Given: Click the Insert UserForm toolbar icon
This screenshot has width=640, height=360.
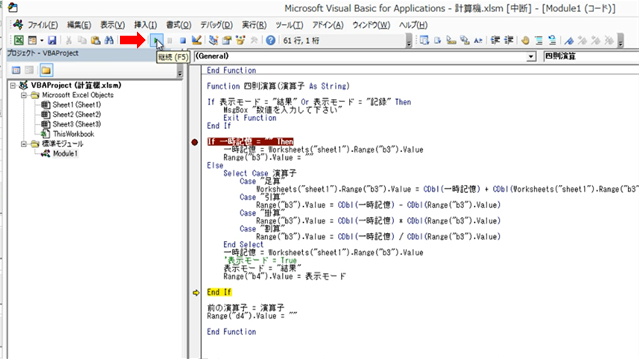Looking at the screenshot, I should 32,40.
